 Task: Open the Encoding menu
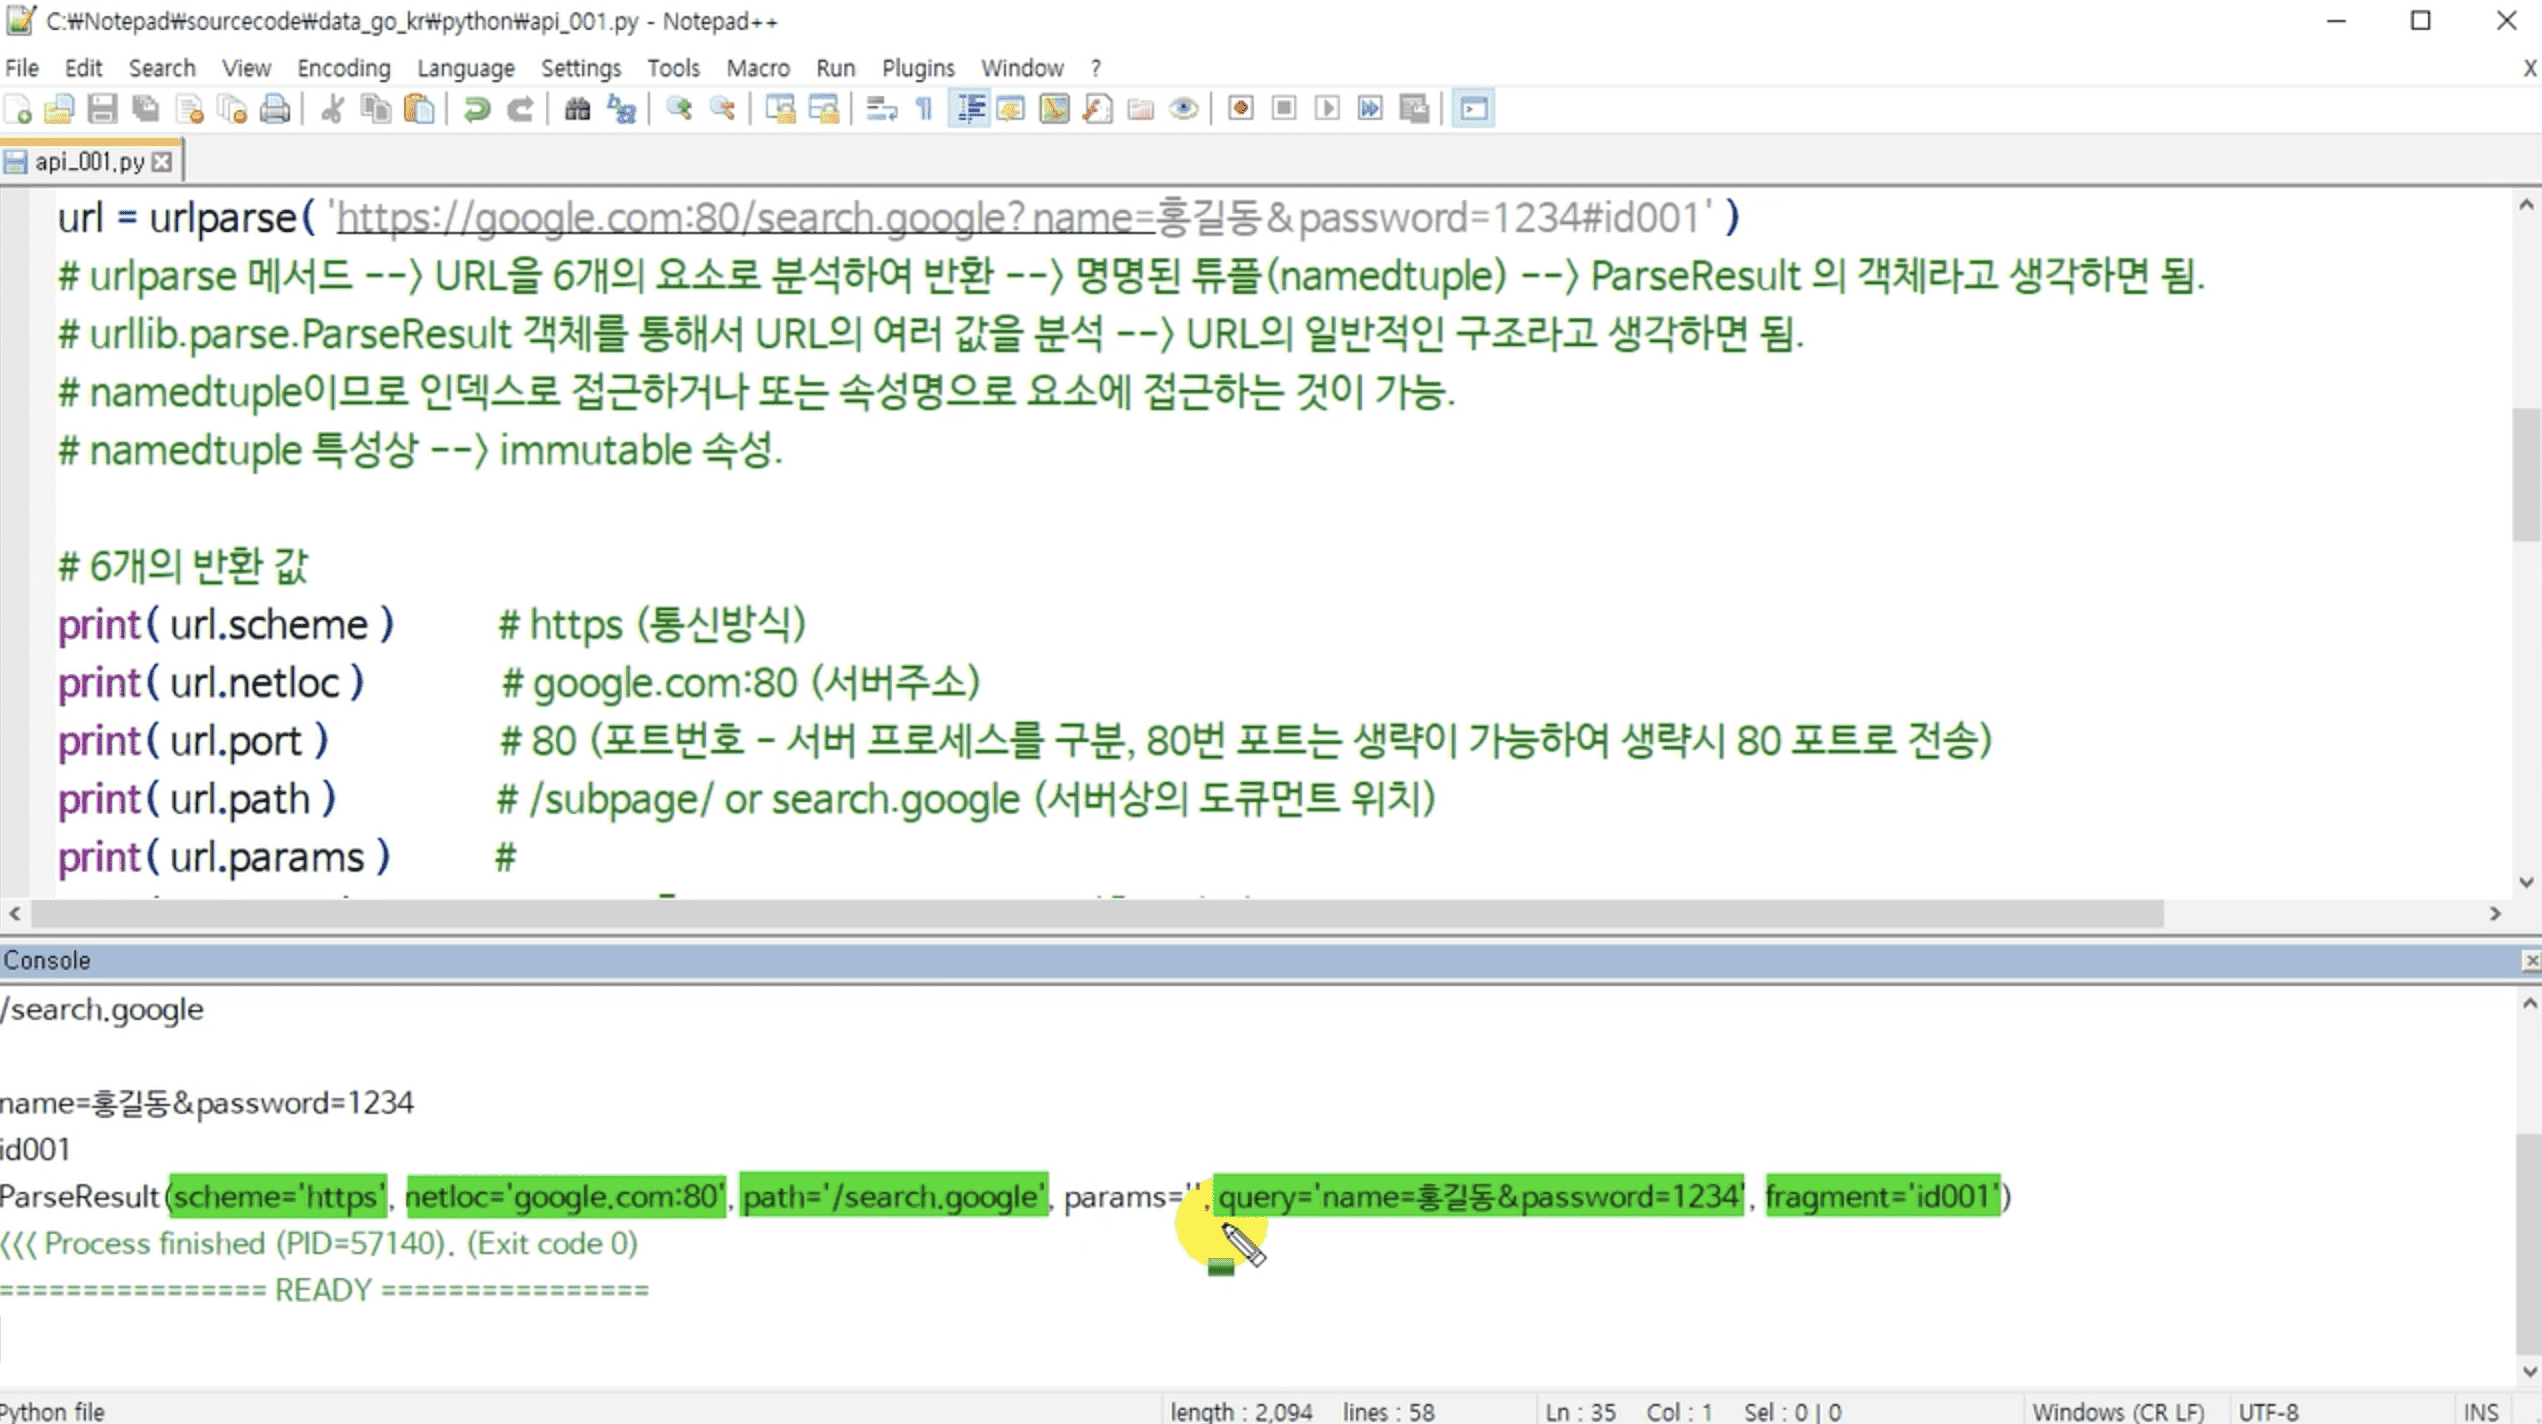[343, 68]
